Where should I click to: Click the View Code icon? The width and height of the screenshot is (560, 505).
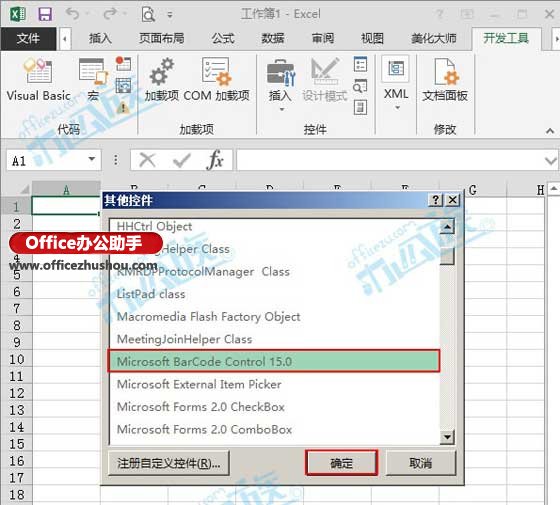point(360,86)
